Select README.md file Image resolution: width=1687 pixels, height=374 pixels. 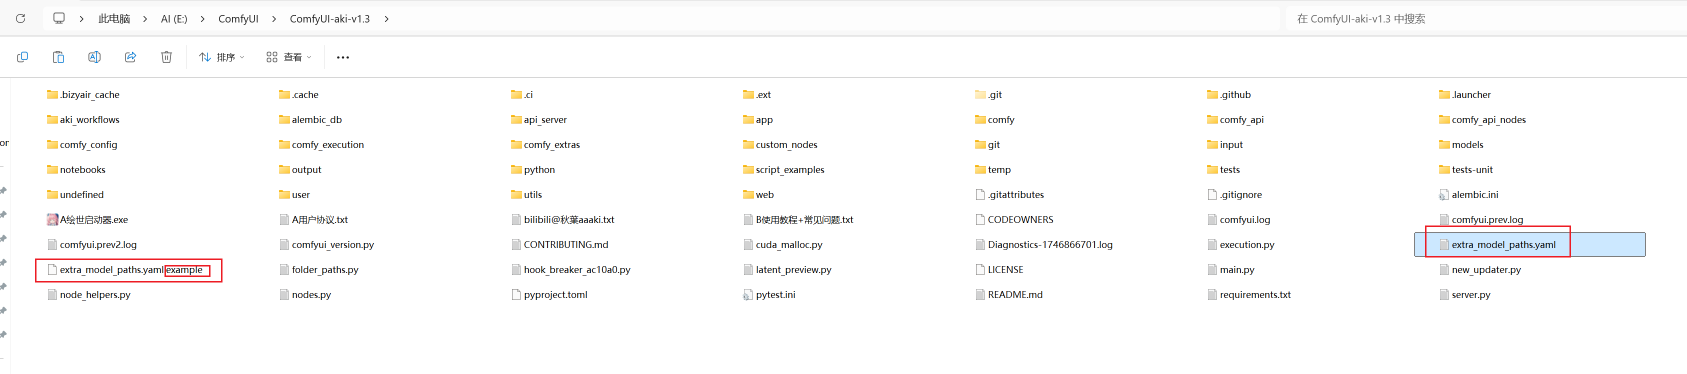(x=1009, y=294)
